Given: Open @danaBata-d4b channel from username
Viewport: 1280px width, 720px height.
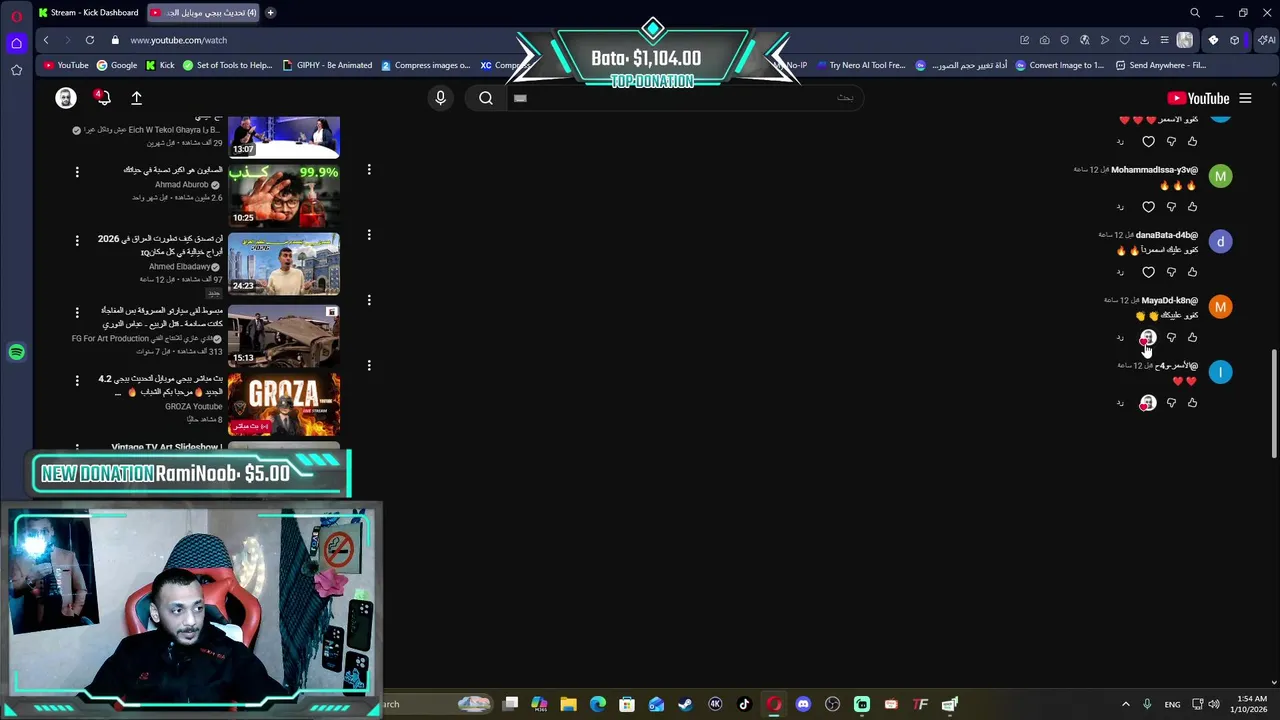Looking at the screenshot, I should pos(1167,235).
